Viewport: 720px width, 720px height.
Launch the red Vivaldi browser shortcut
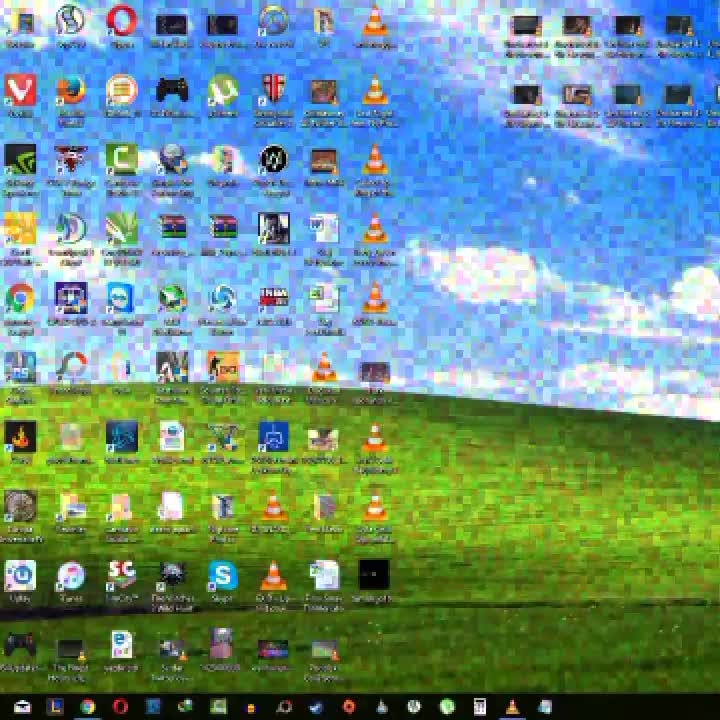[20, 90]
